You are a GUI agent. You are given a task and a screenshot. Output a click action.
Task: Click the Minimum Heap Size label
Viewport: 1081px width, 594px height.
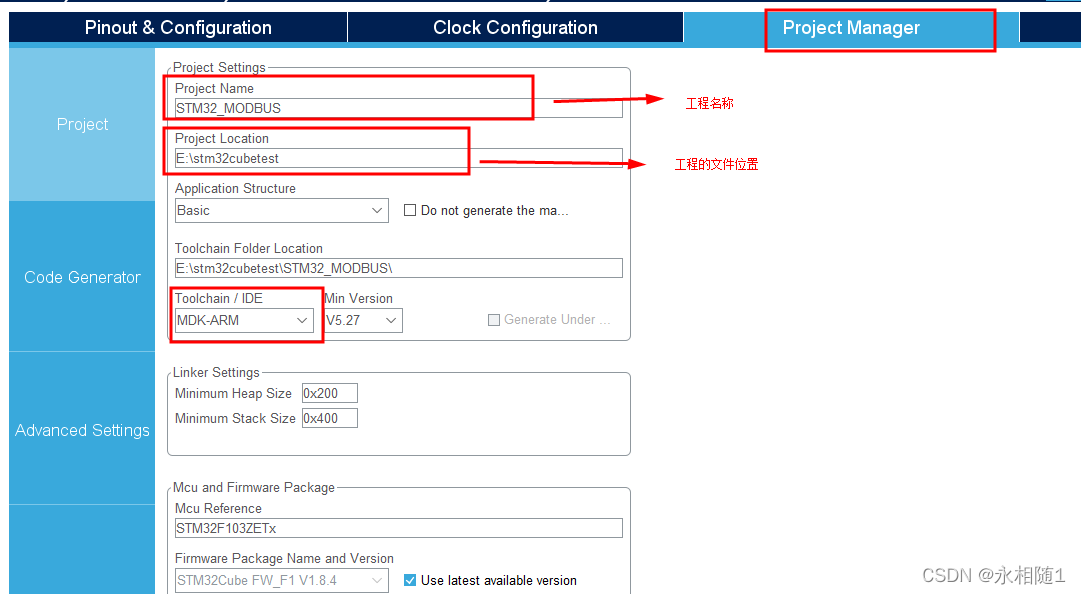tap(233, 393)
